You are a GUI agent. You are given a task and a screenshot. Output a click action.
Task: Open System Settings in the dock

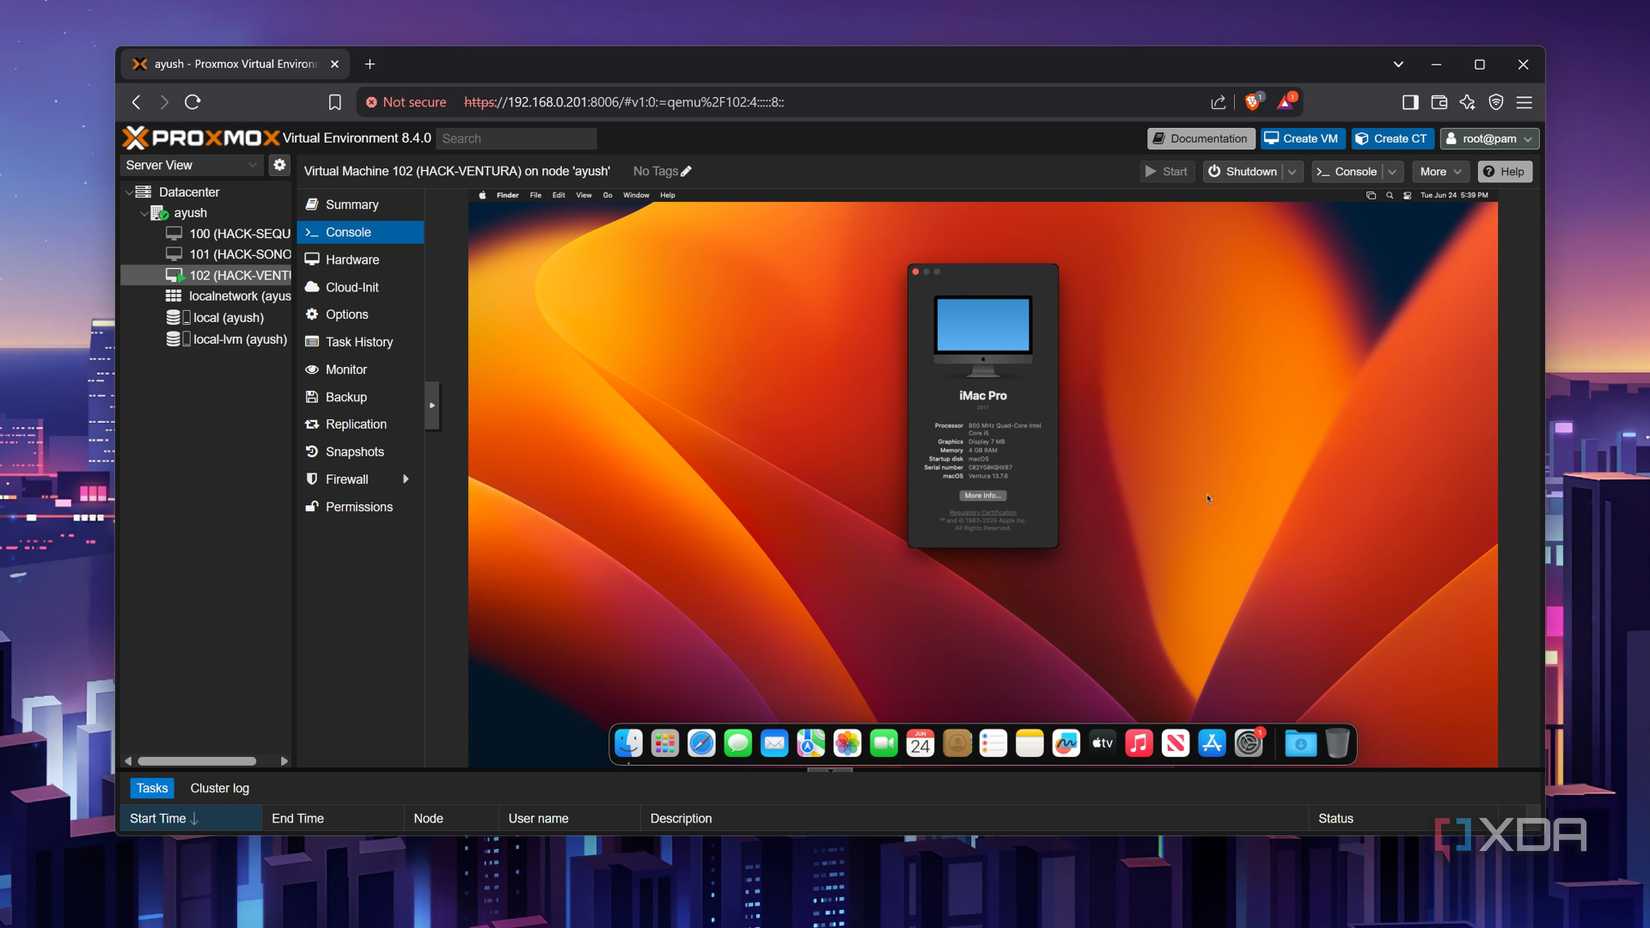point(1249,743)
